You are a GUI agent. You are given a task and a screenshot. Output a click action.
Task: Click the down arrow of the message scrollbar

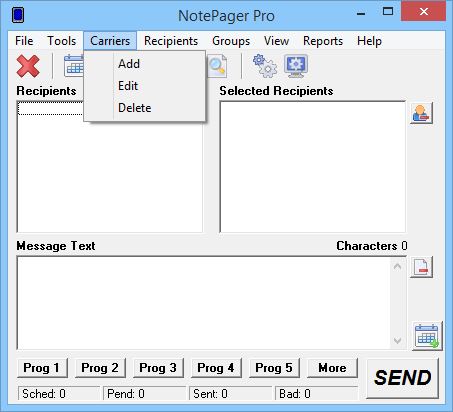397,340
